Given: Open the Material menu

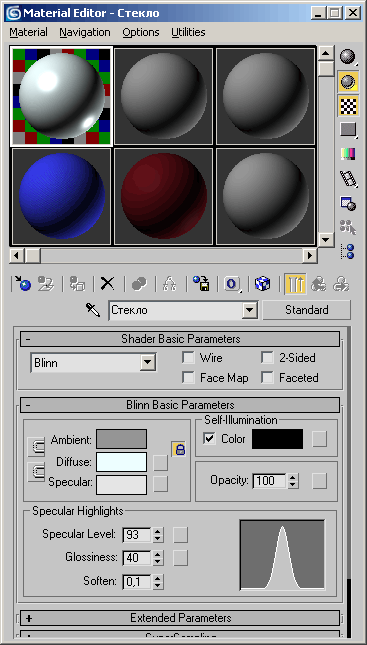Looking at the screenshot, I should (x=28, y=32).
